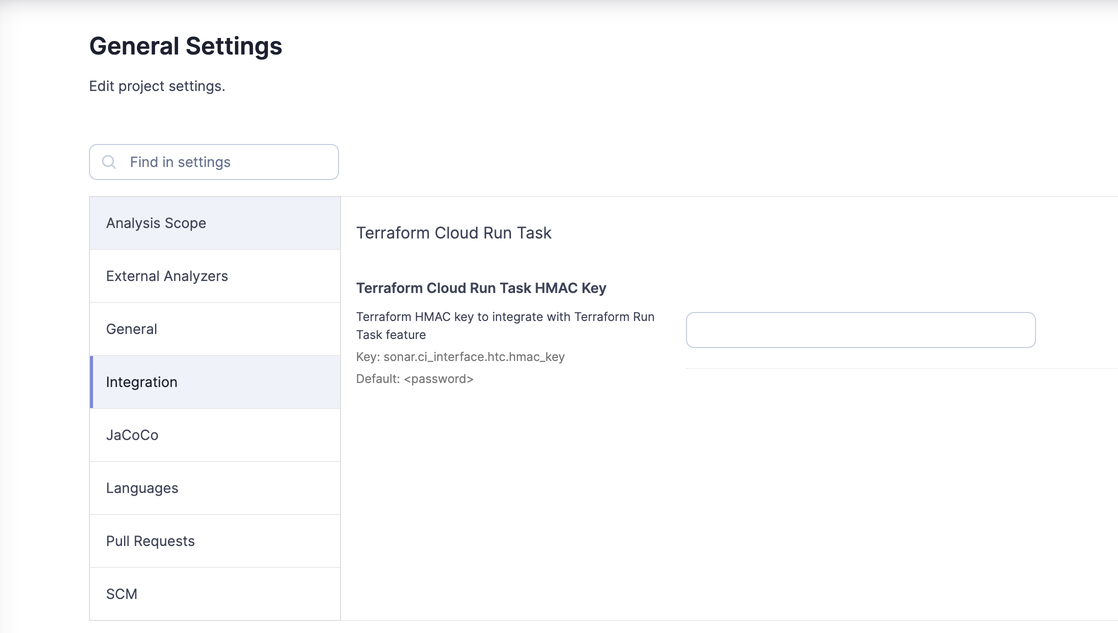Click the Terraform Cloud Run Task HMAC Key label
1118x633 pixels.
(480, 287)
